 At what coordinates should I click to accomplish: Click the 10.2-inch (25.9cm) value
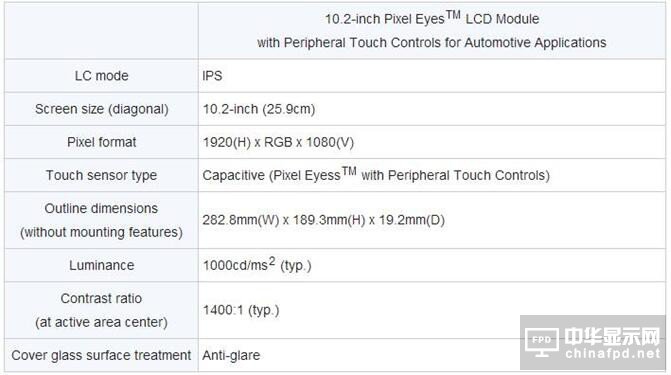(259, 109)
